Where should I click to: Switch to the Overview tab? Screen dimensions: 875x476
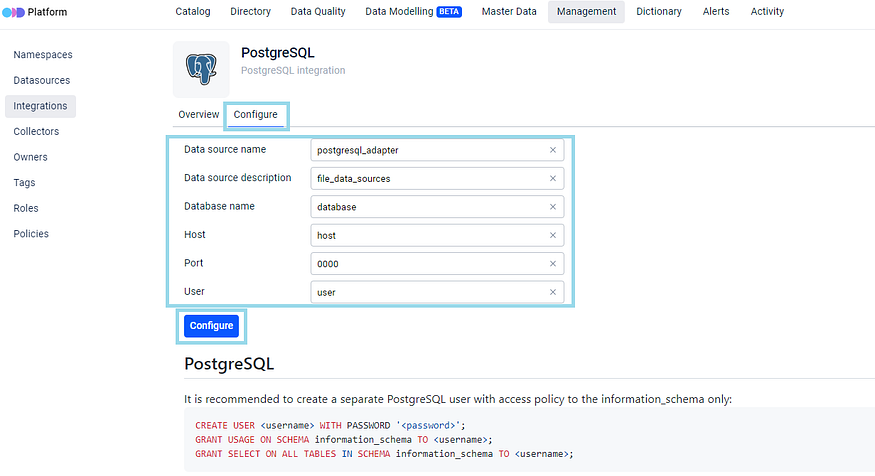(198, 115)
